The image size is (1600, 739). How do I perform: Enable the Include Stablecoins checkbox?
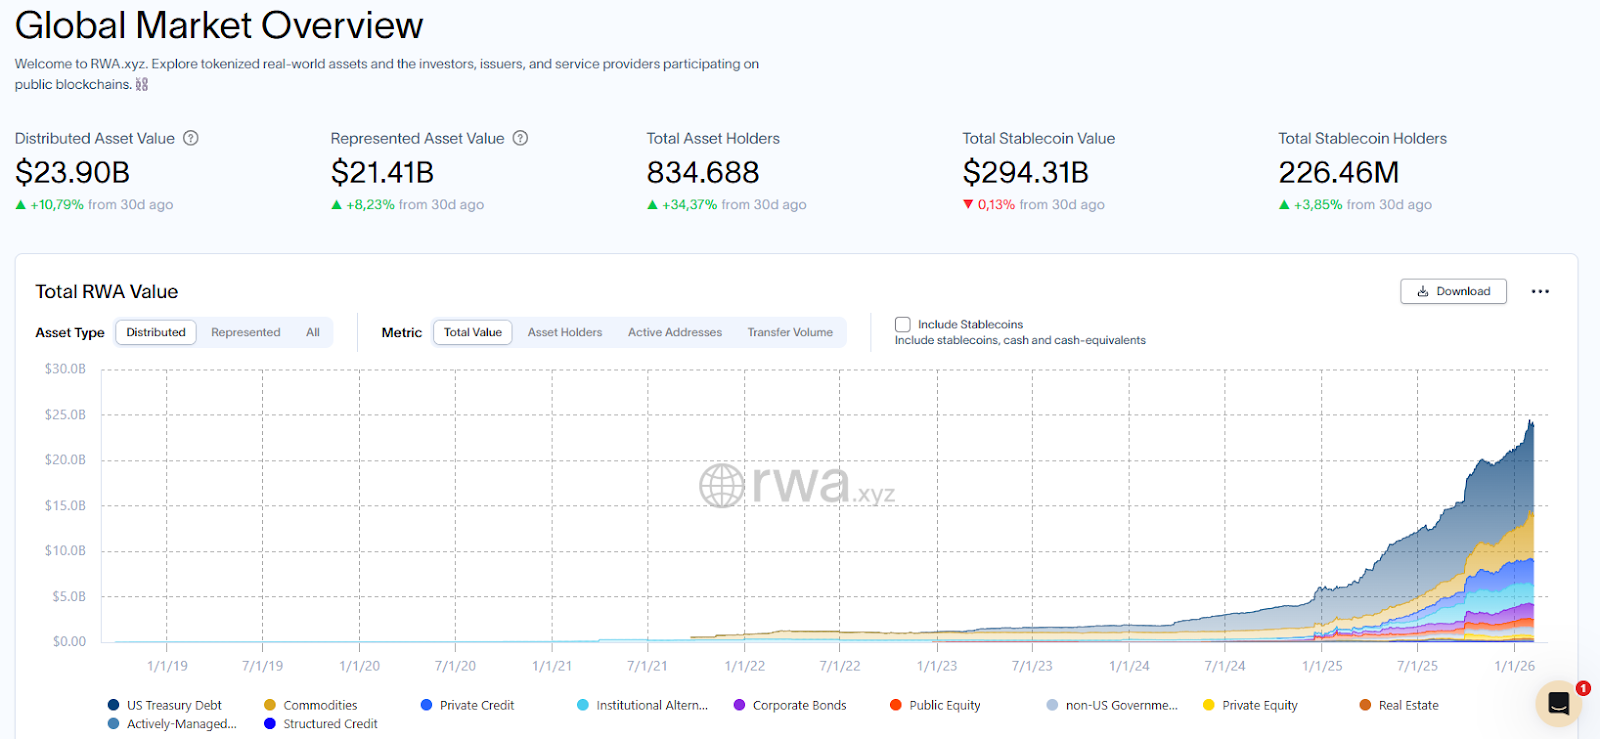pyautogui.click(x=903, y=325)
